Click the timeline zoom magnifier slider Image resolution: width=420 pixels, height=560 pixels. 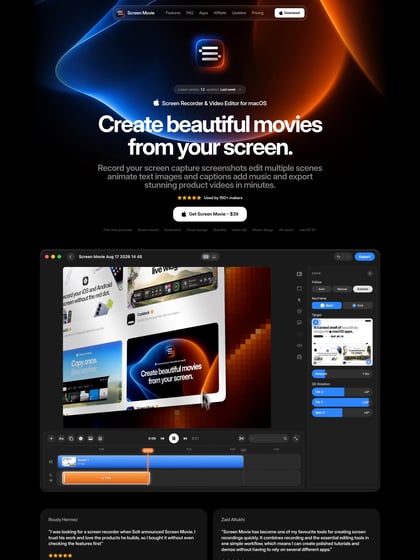[269, 438]
